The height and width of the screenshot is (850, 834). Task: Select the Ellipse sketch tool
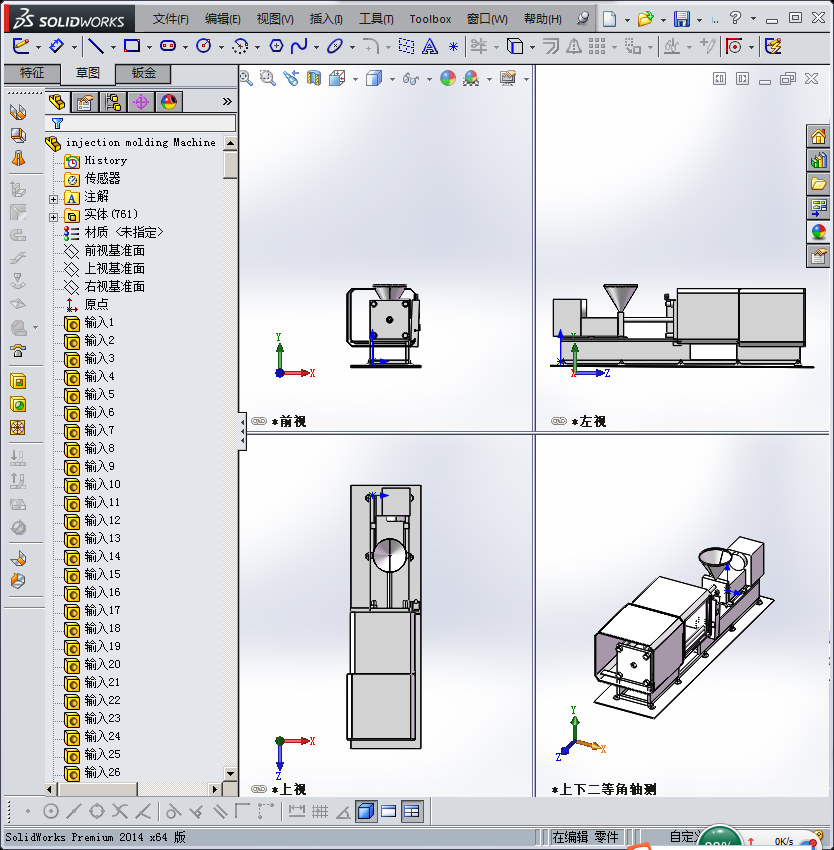click(335, 46)
